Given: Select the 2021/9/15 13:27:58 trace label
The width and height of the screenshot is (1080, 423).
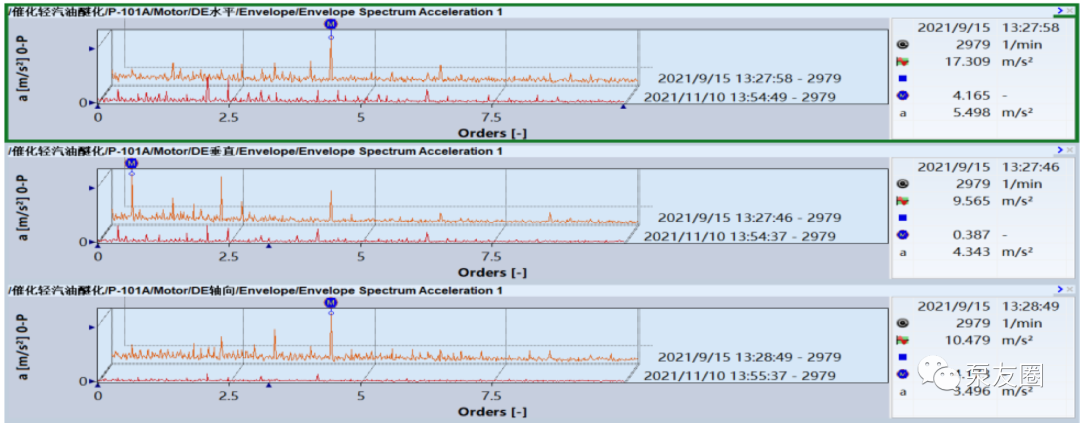Looking at the screenshot, I should [749, 78].
